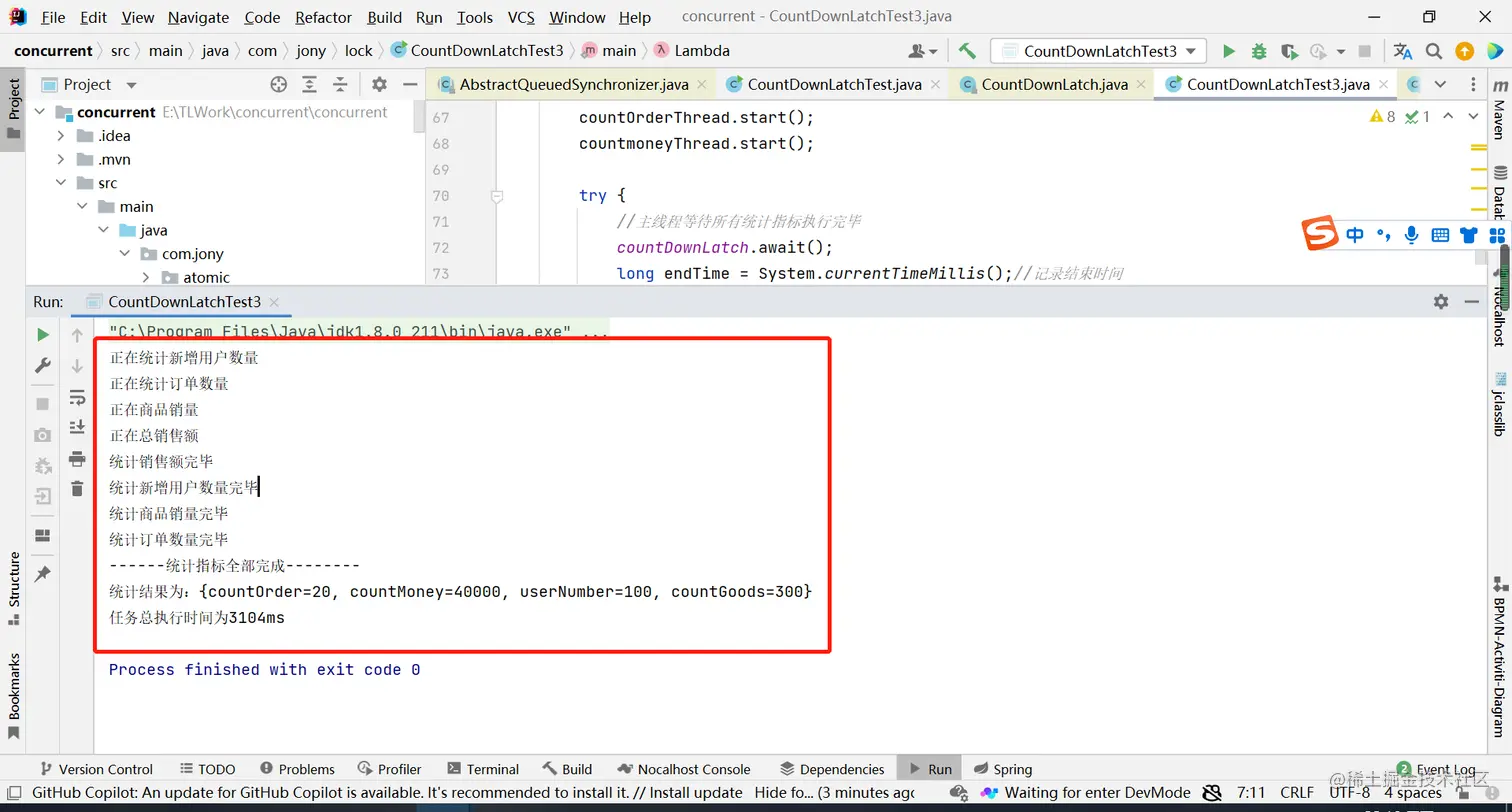This screenshot has height=812, width=1512.
Task: Switch to AbstractQueuedSynchronizer.java tab
Action: [x=573, y=85]
